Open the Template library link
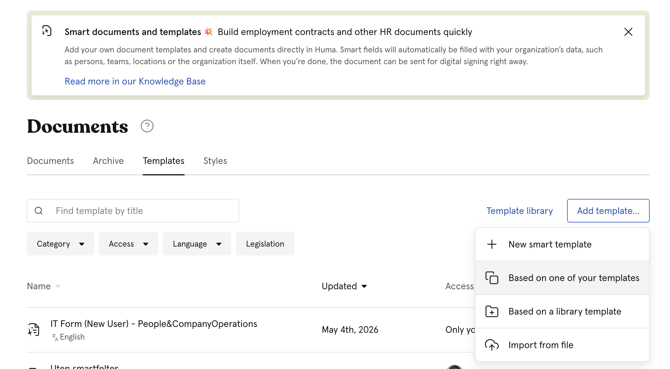This screenshot has width=670, height=369. pos(520,211)
